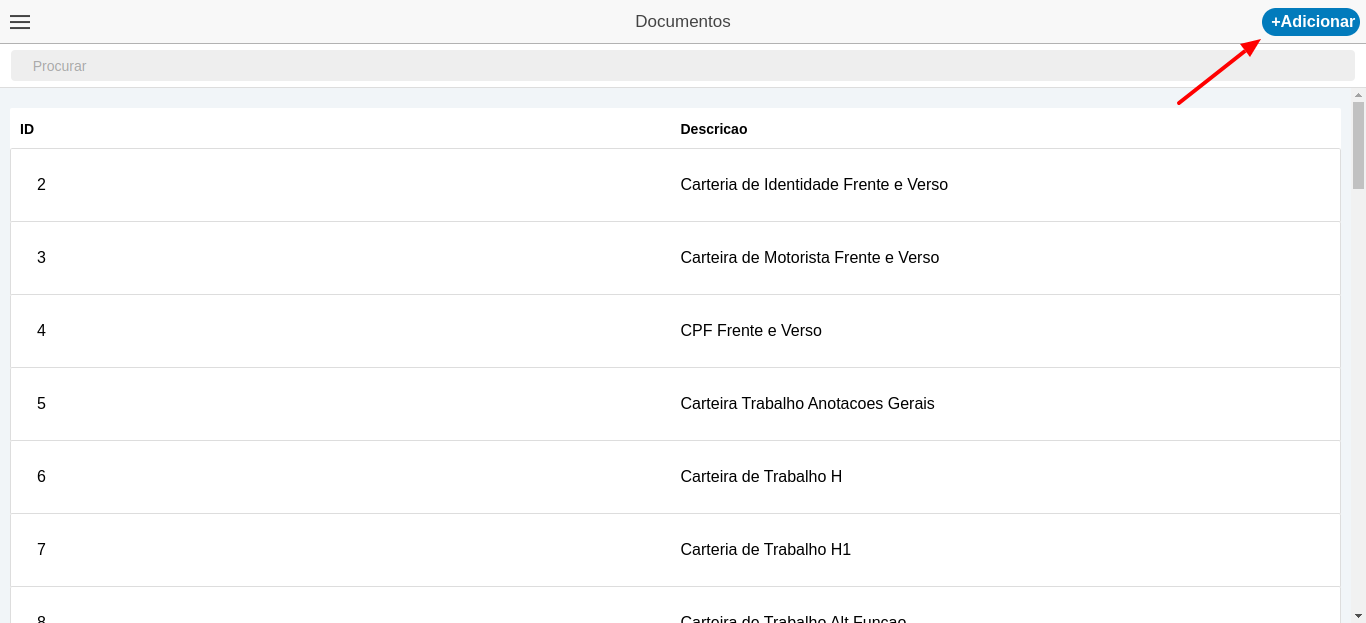Click inside the Procurar search field

coord(400,64)
